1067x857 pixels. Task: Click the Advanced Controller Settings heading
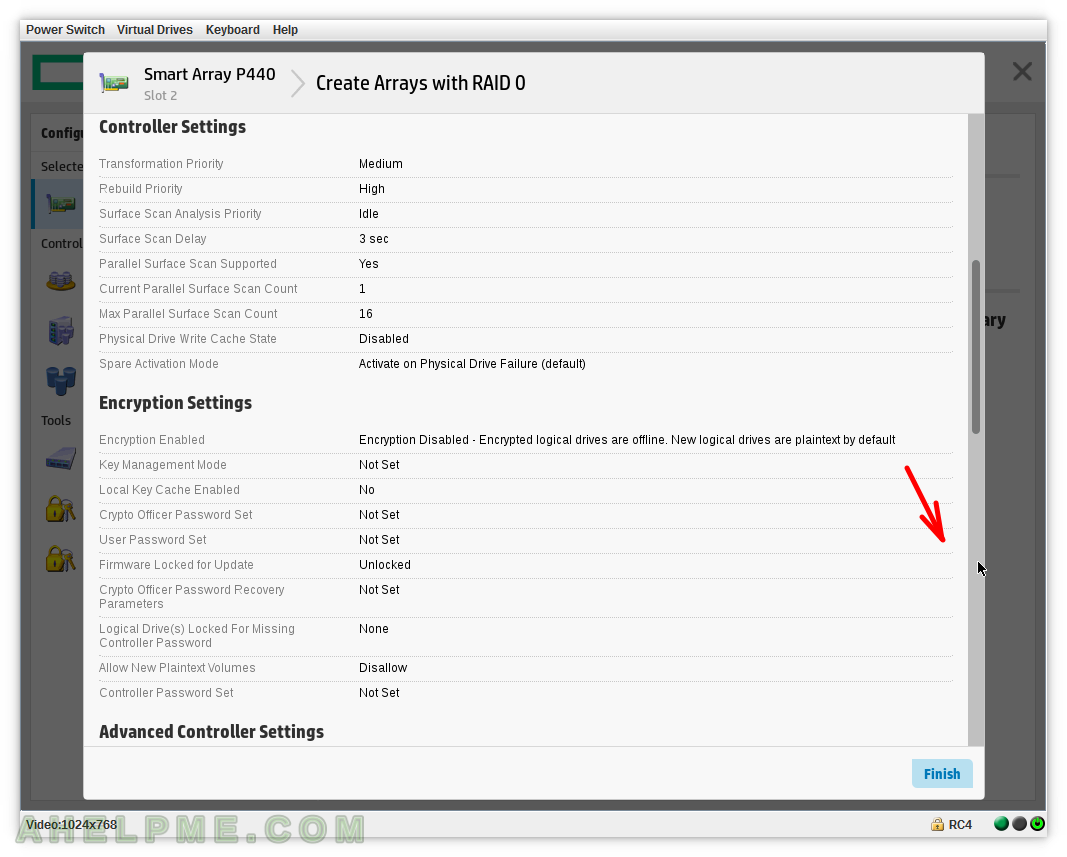[211, 732]
